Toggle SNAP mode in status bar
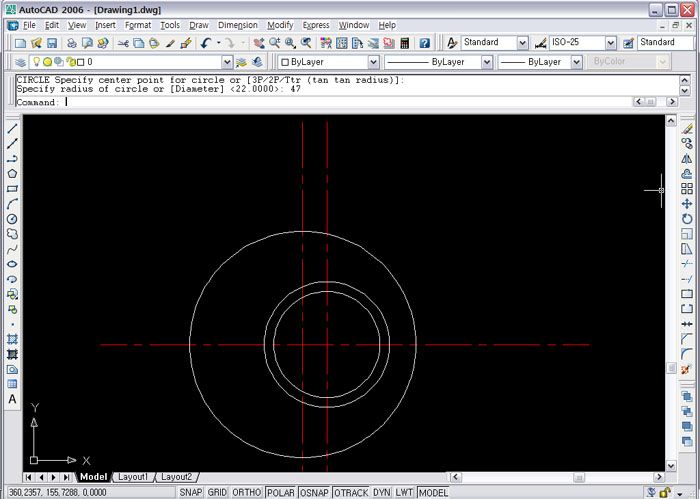Viewport: 700px width, 499px height. (191, 492)
